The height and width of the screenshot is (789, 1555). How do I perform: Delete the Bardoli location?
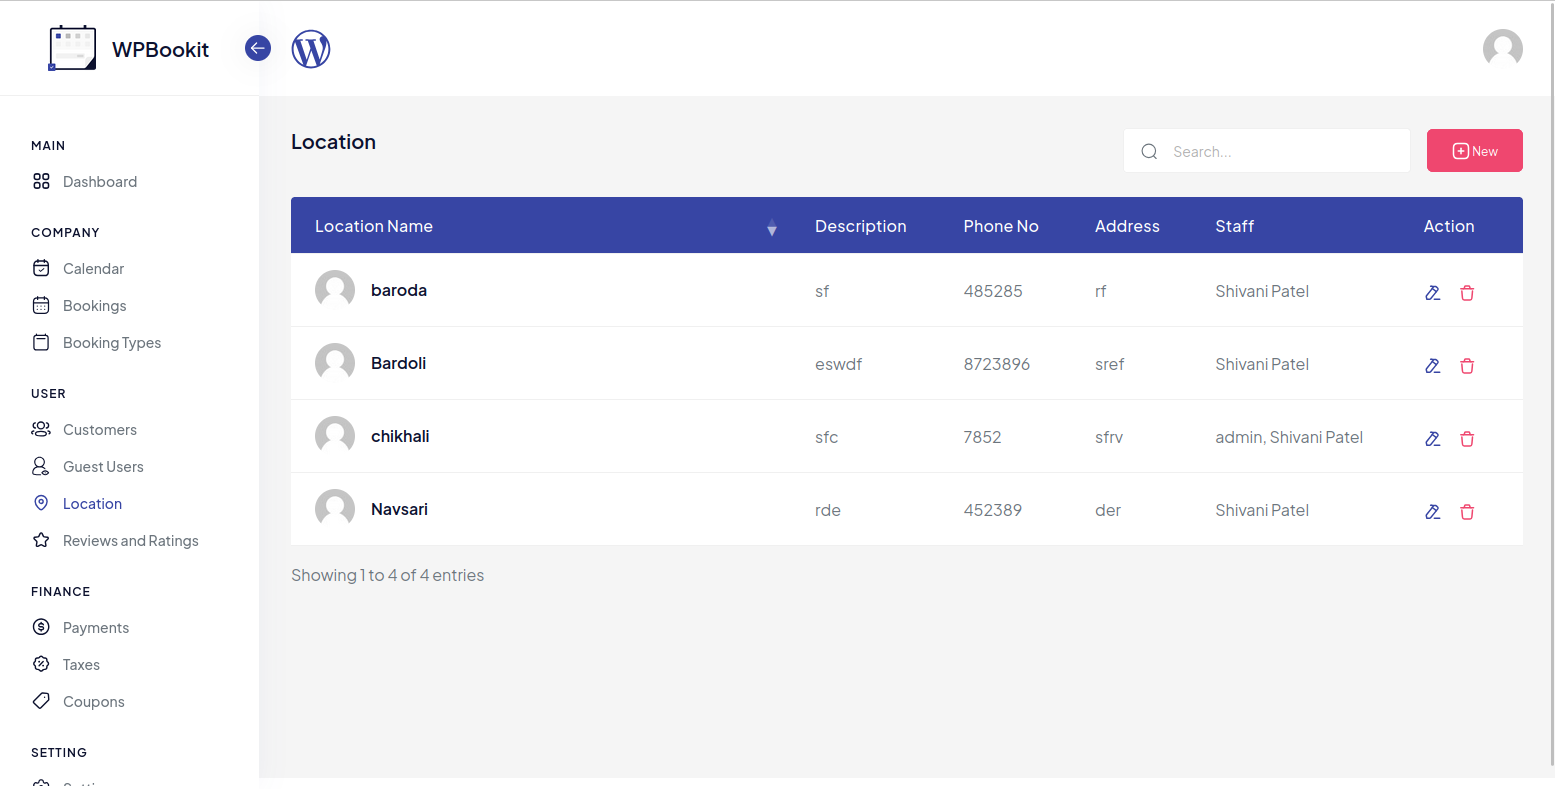[x=1467, y=366]
